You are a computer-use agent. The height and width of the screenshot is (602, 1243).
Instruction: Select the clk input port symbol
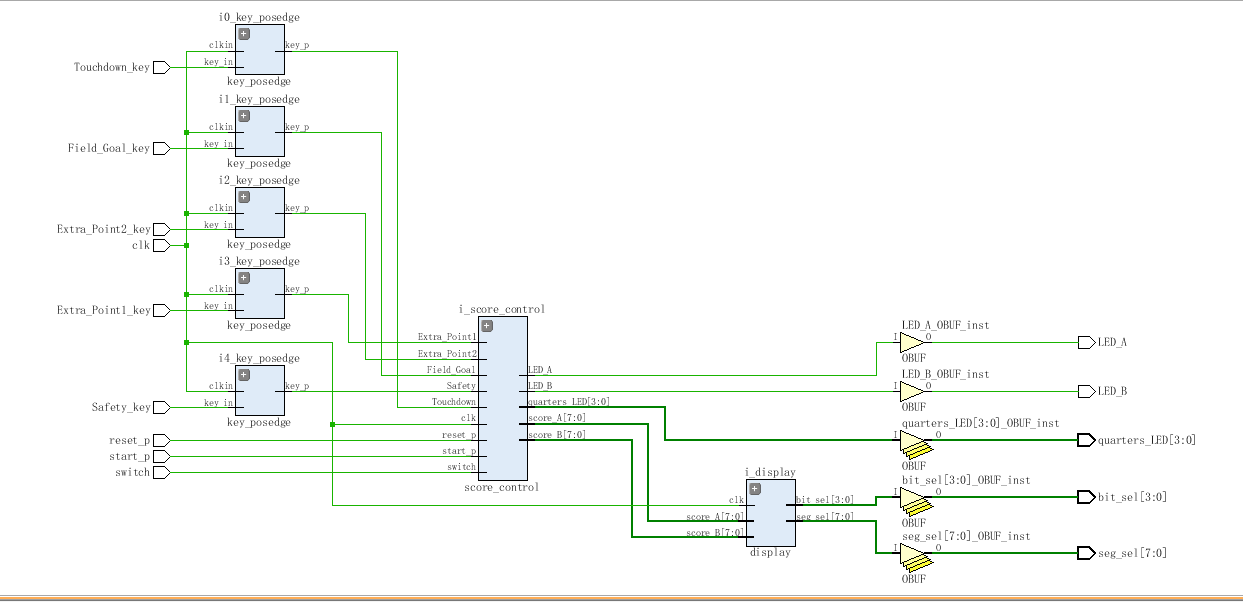click(161, 245)
